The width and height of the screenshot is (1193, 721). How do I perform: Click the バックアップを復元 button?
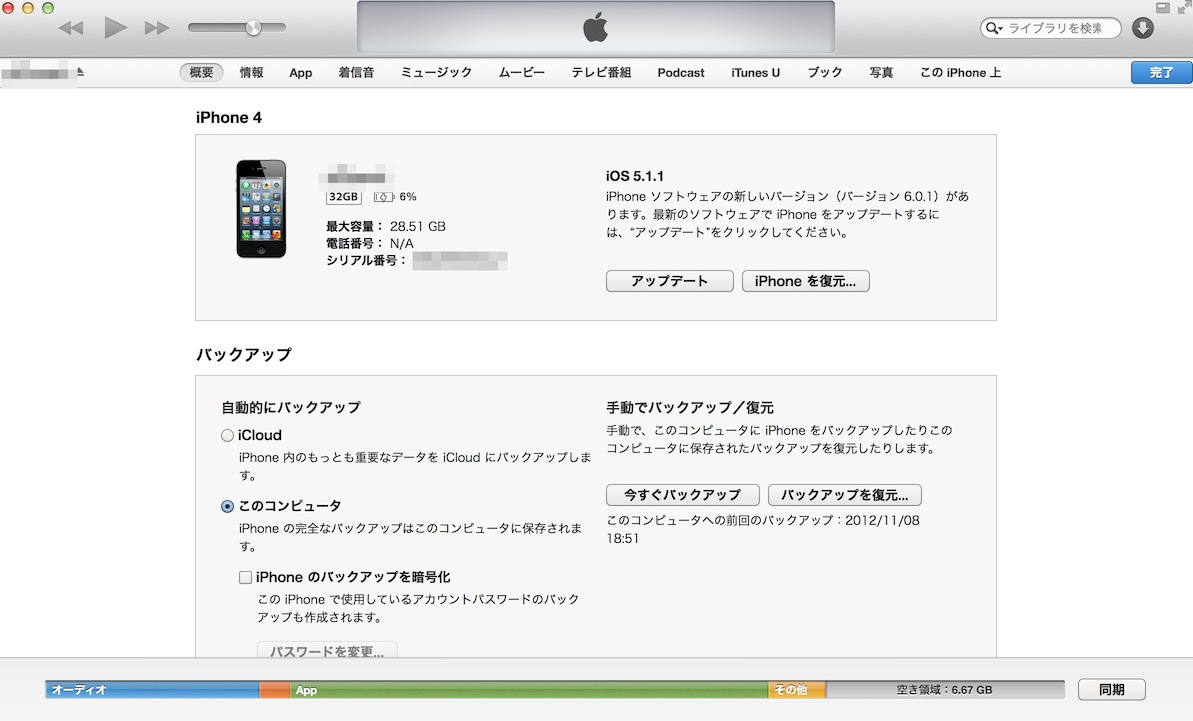click(845, 494)
